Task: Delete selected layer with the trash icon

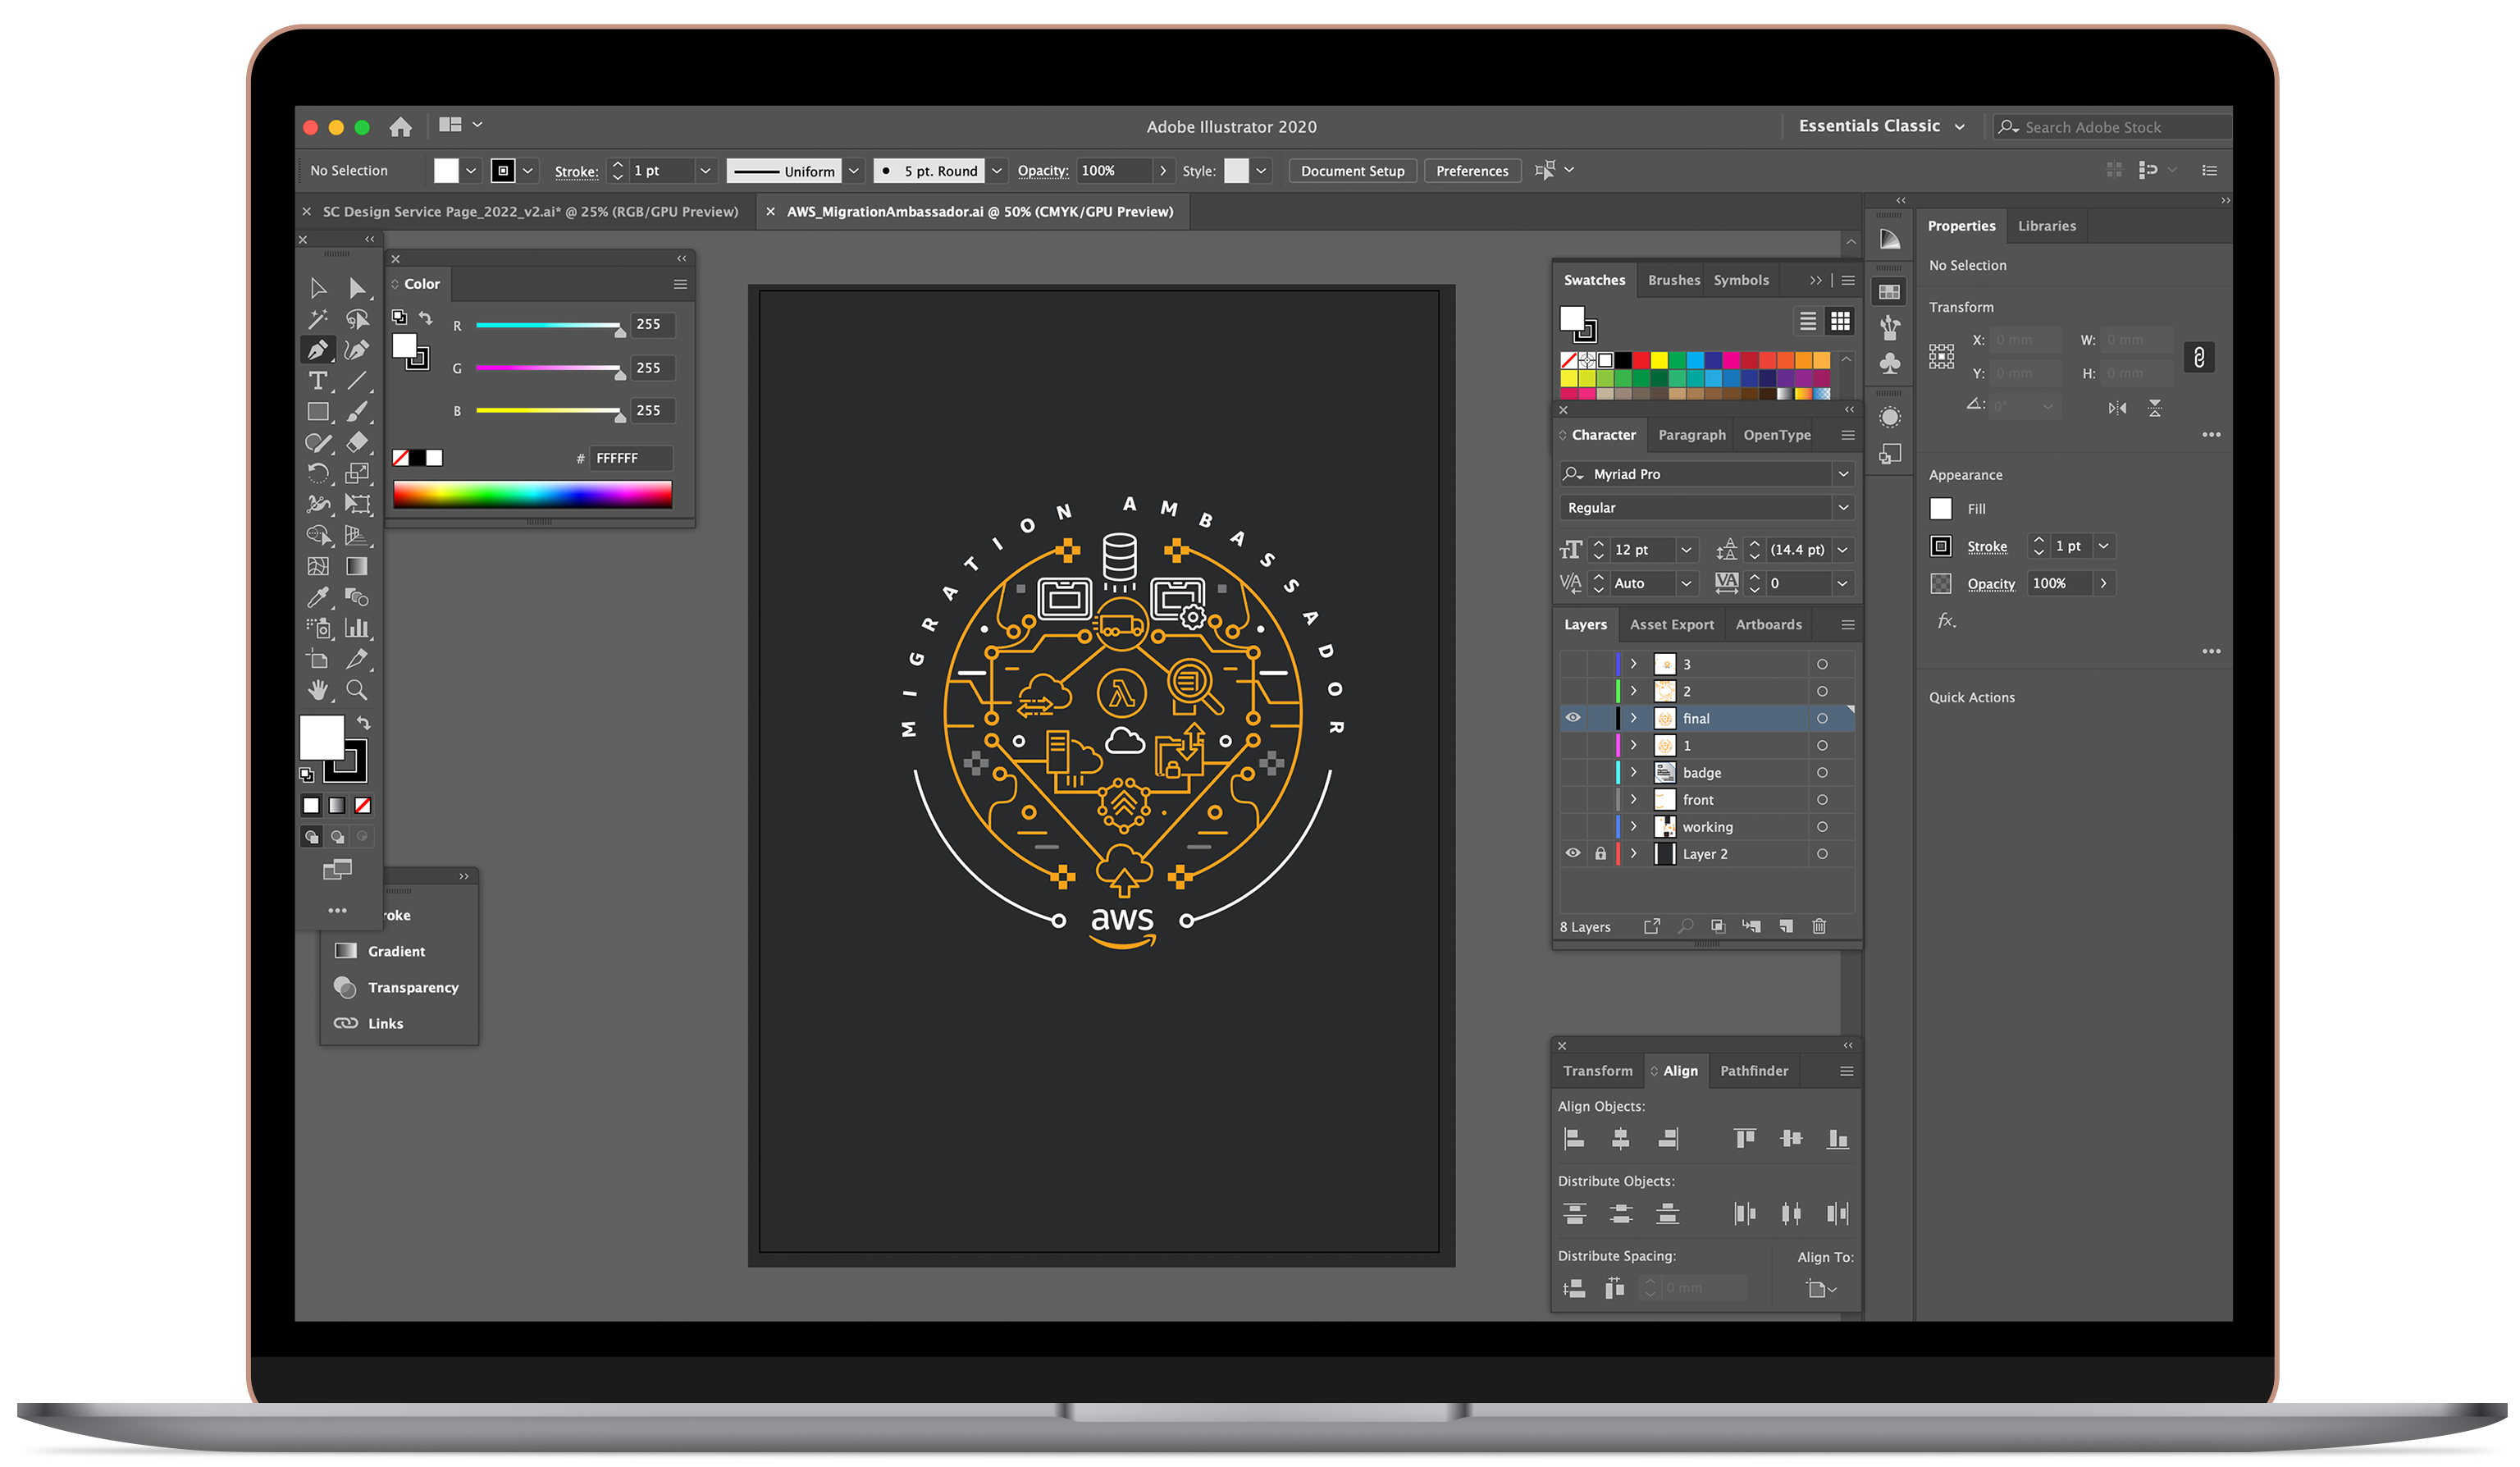Action: [x=1819, y=927]
